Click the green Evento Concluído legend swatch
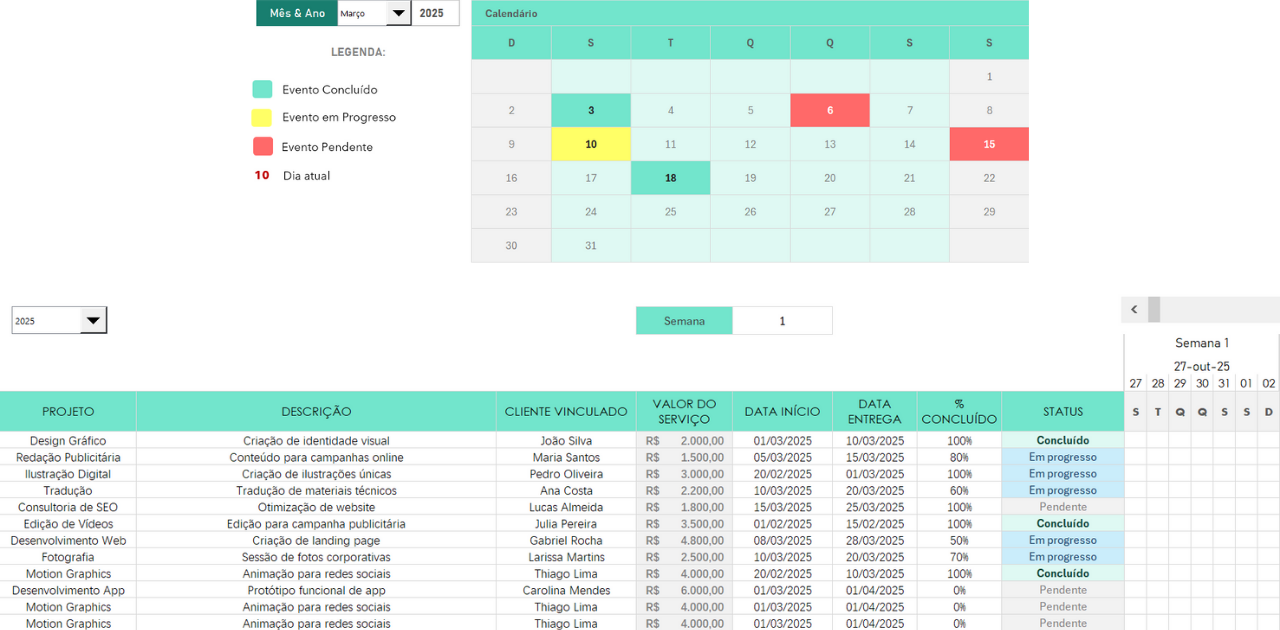 pos(262,90)
